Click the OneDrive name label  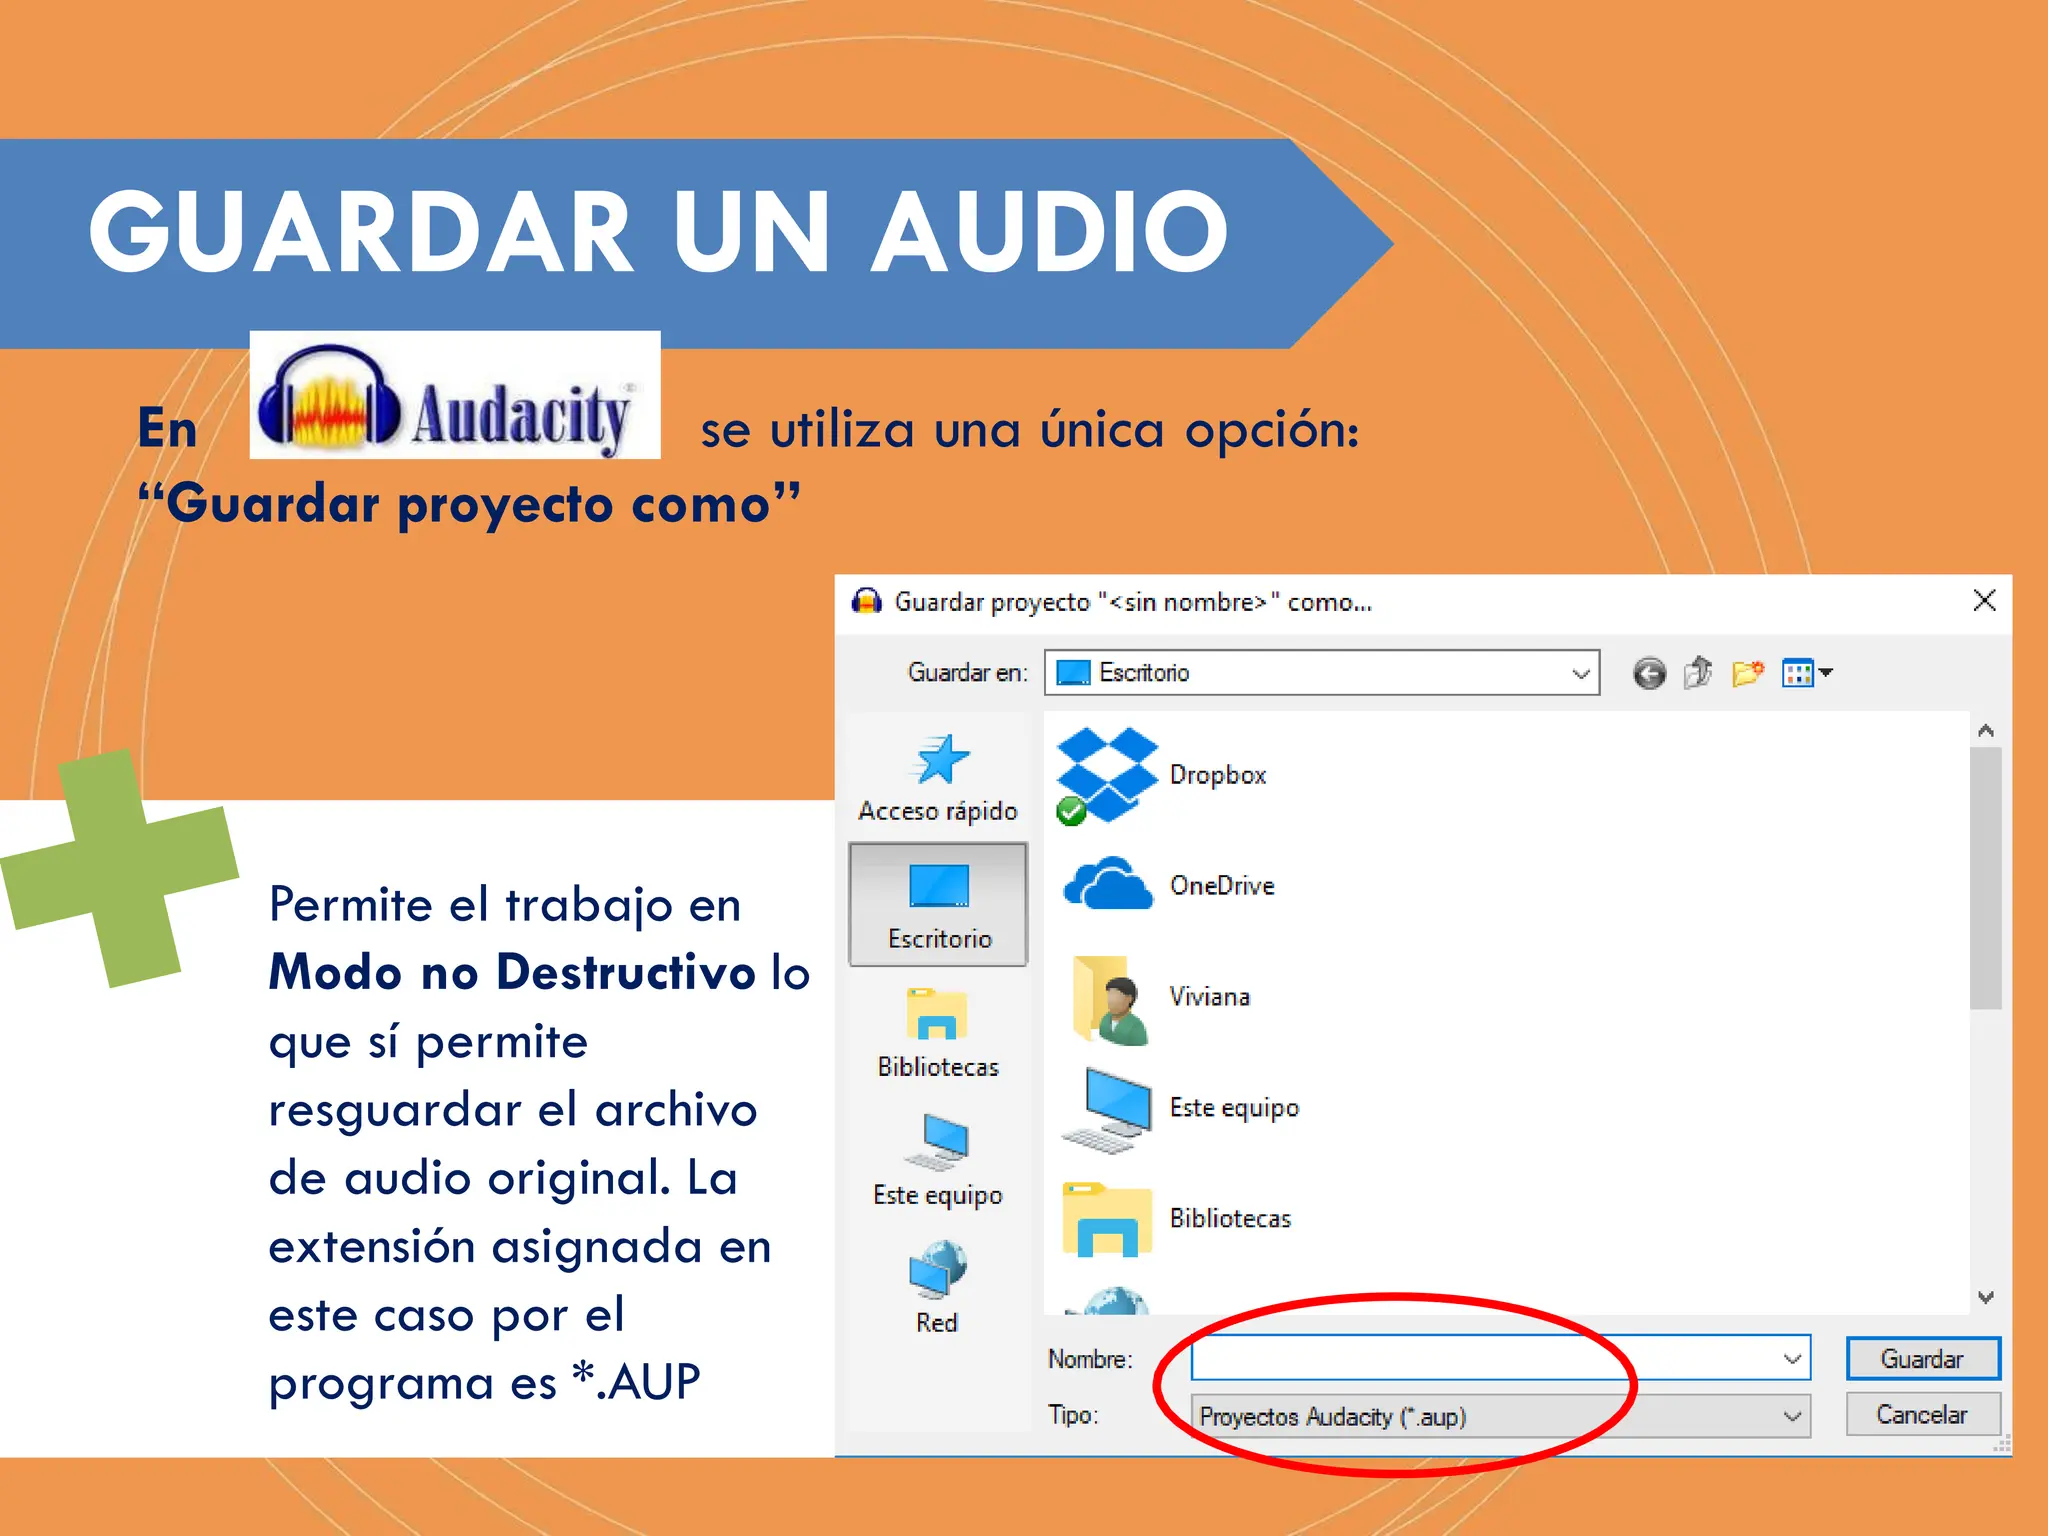pyautogui.click(x=1222, y=885)
